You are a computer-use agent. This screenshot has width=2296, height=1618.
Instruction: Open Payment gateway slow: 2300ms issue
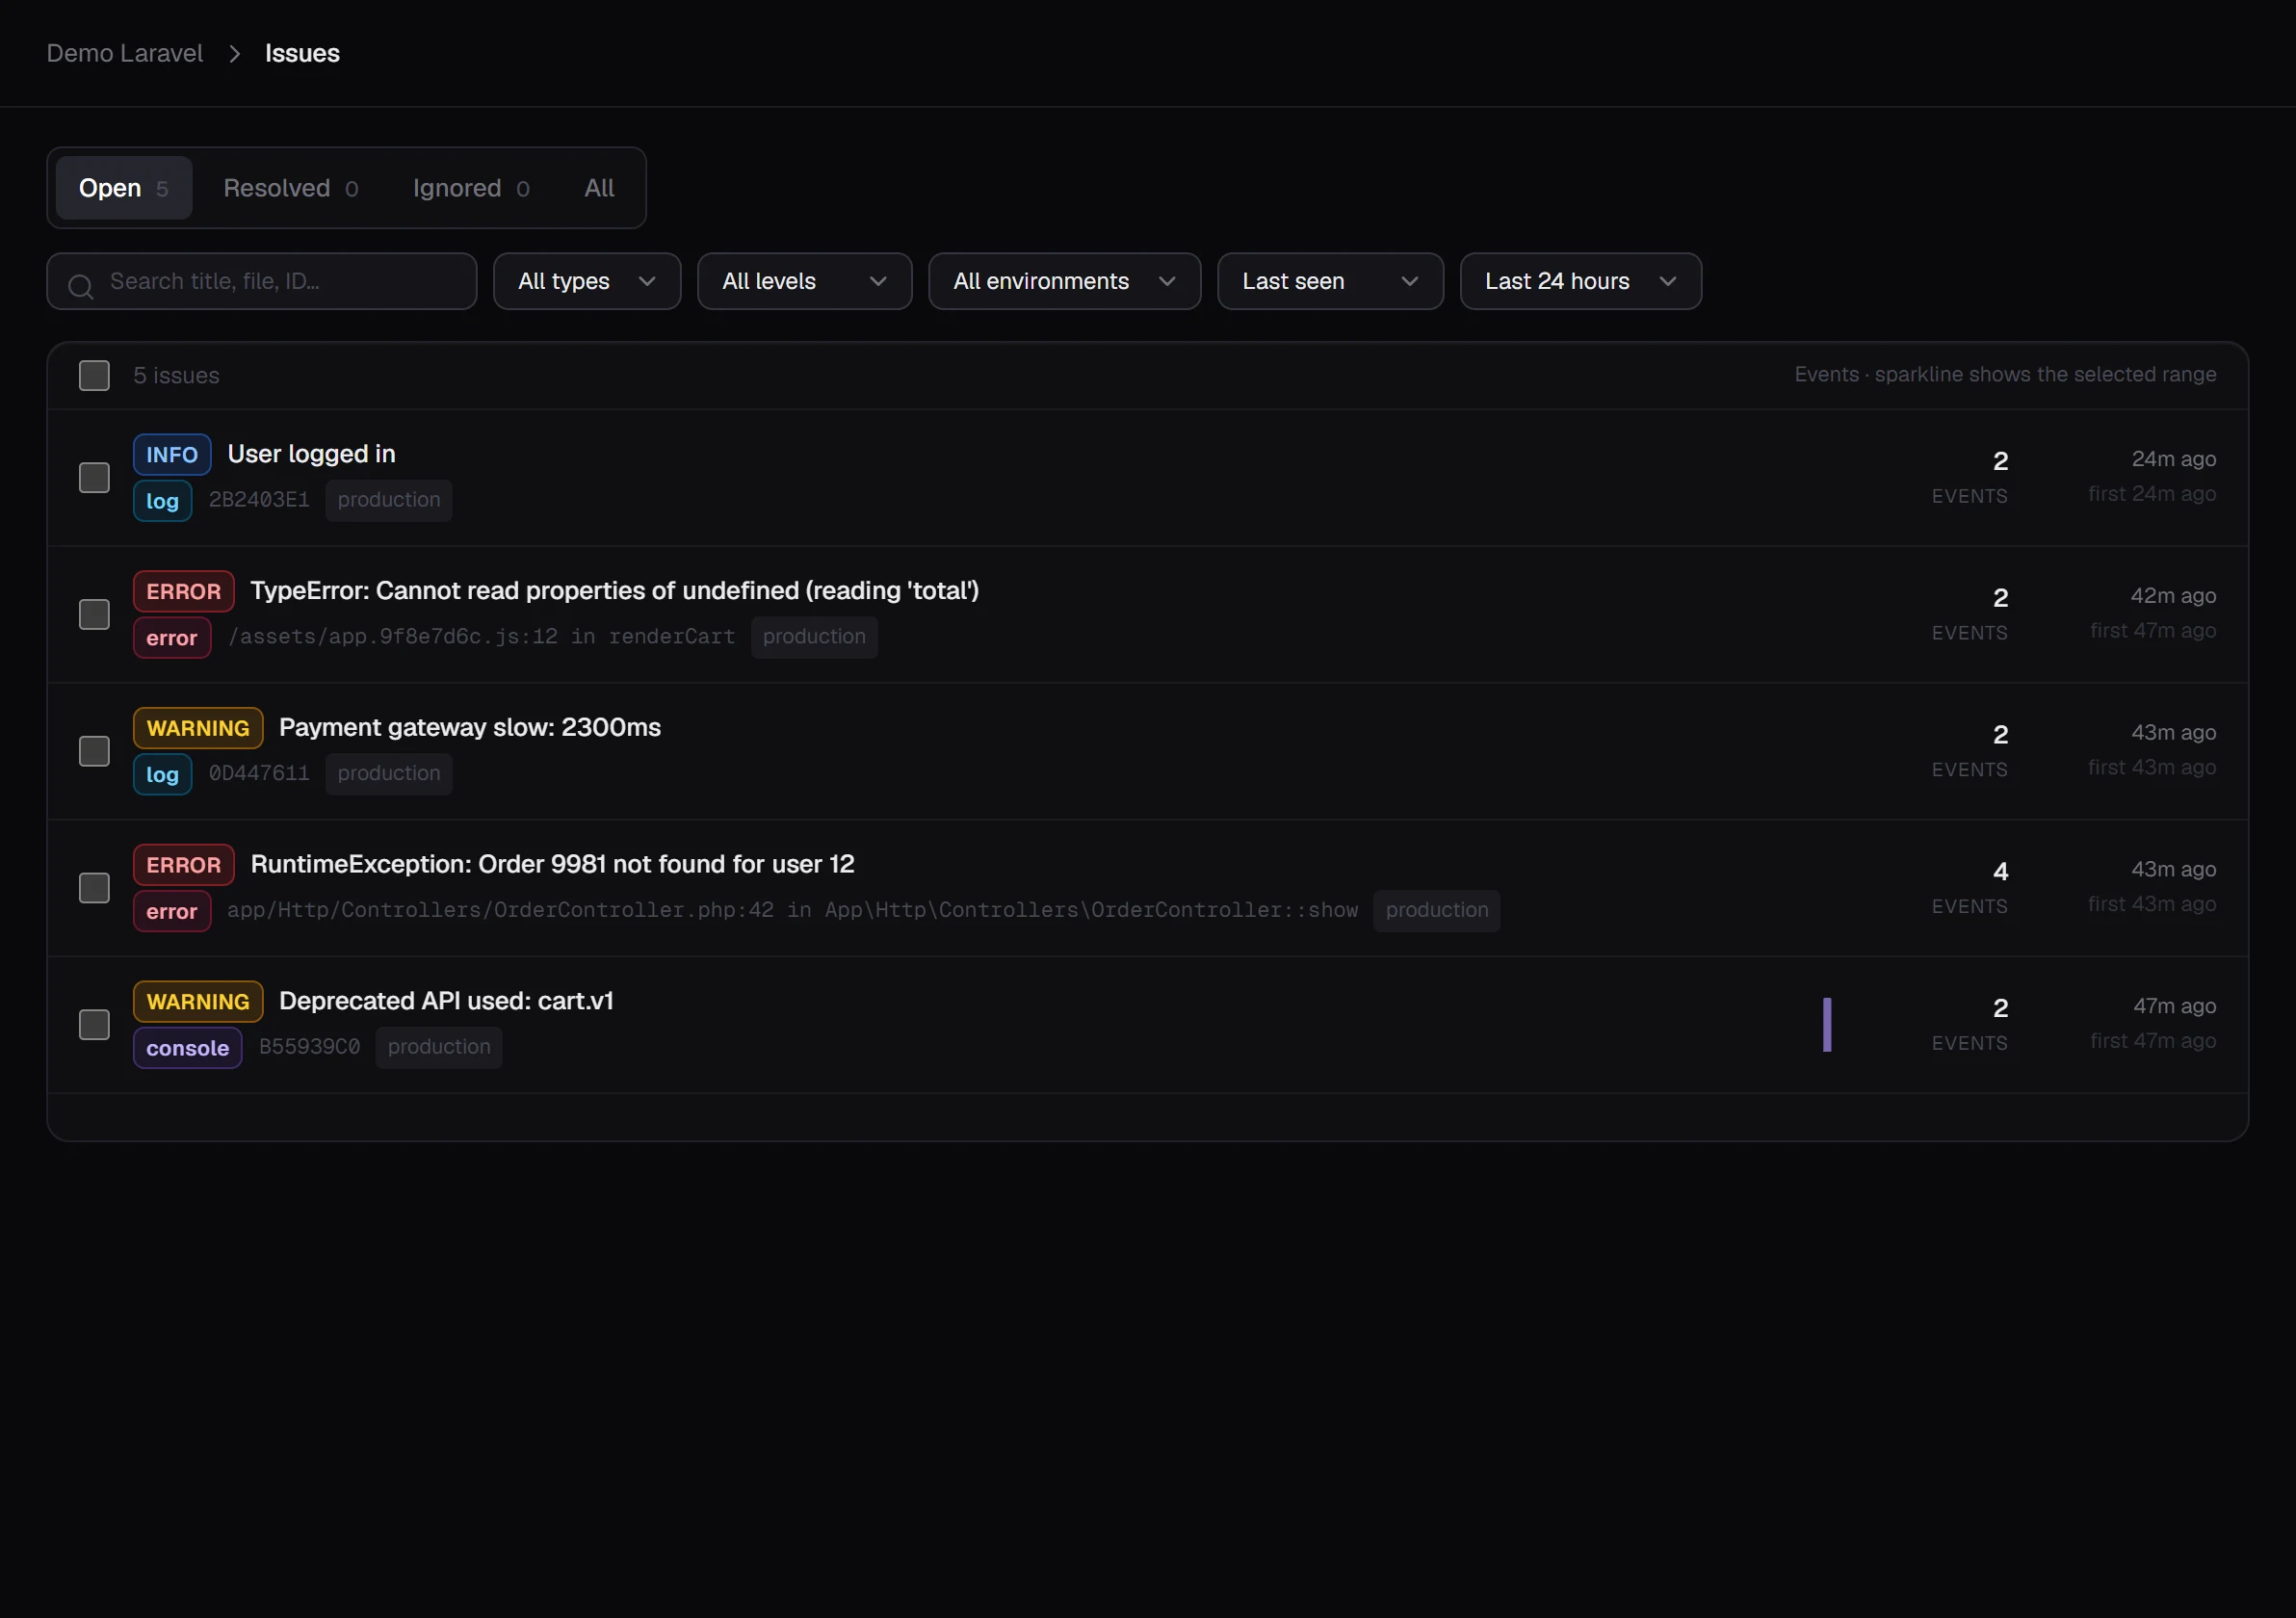click(x=470, y=728)
